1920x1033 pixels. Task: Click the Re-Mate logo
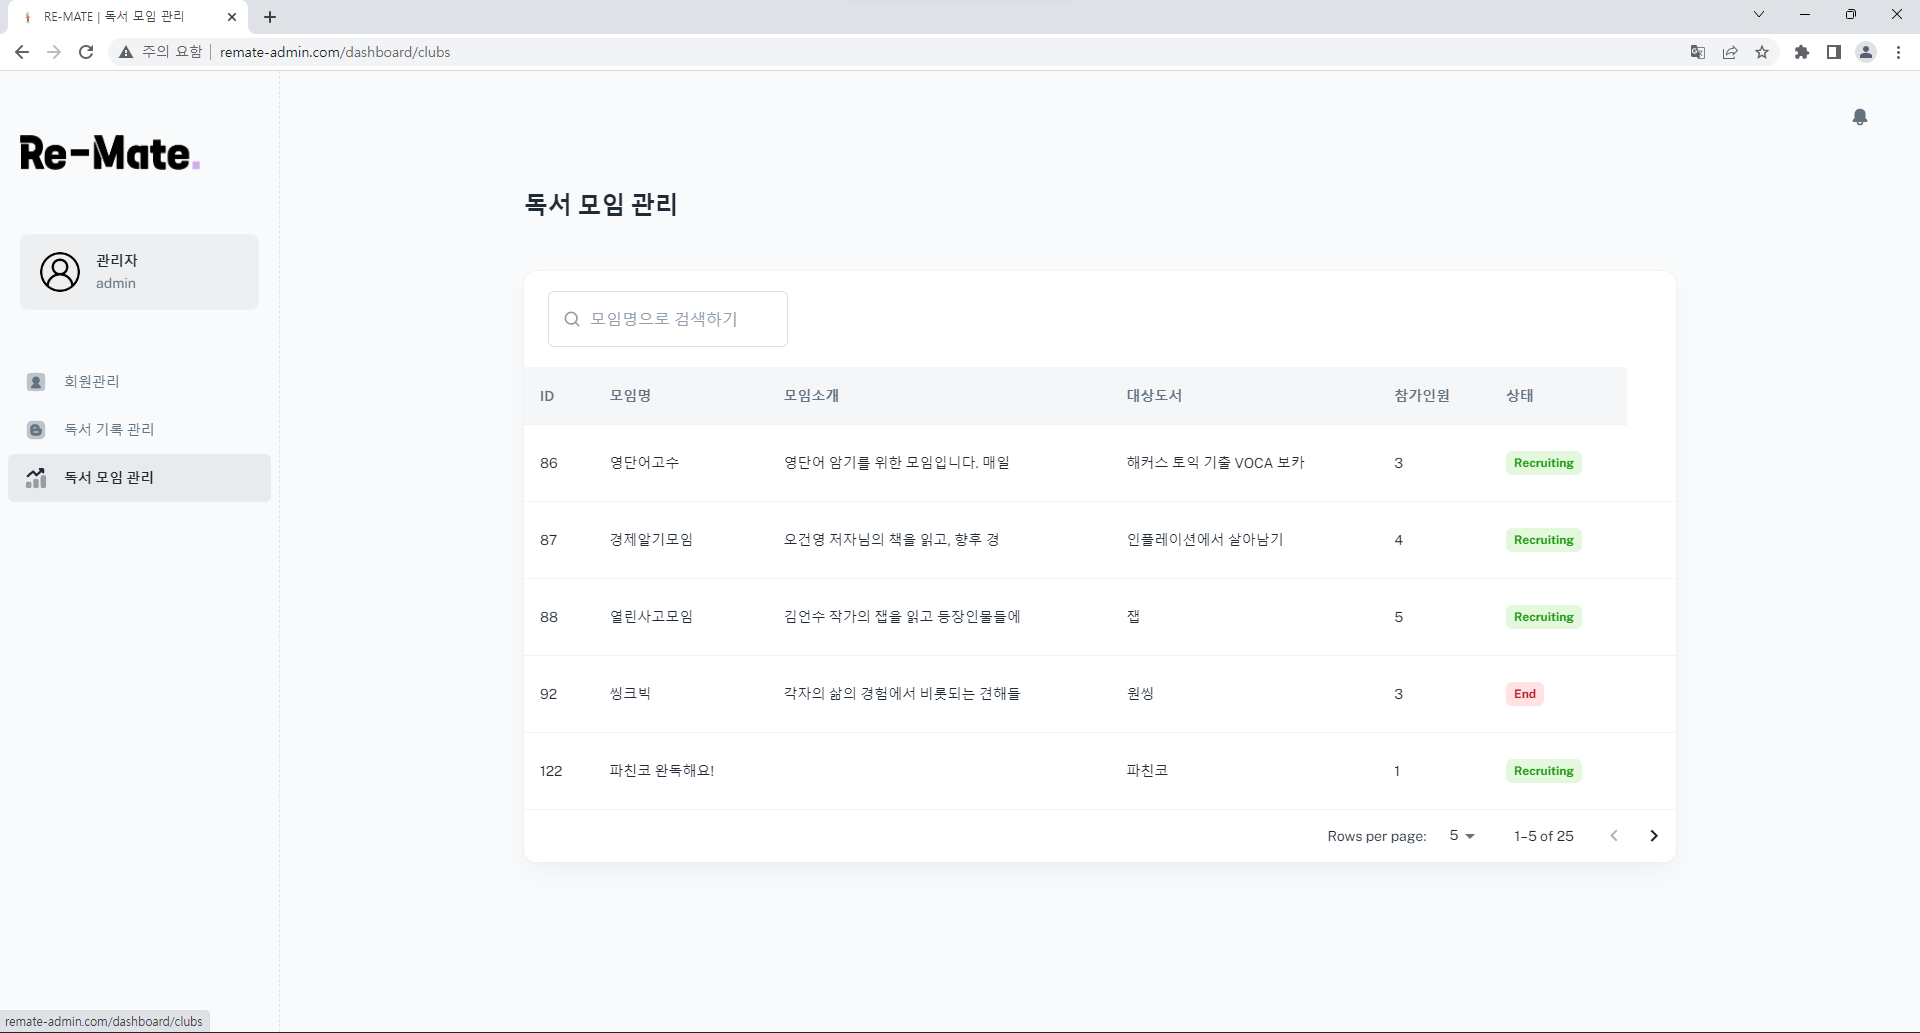point(108,152)
